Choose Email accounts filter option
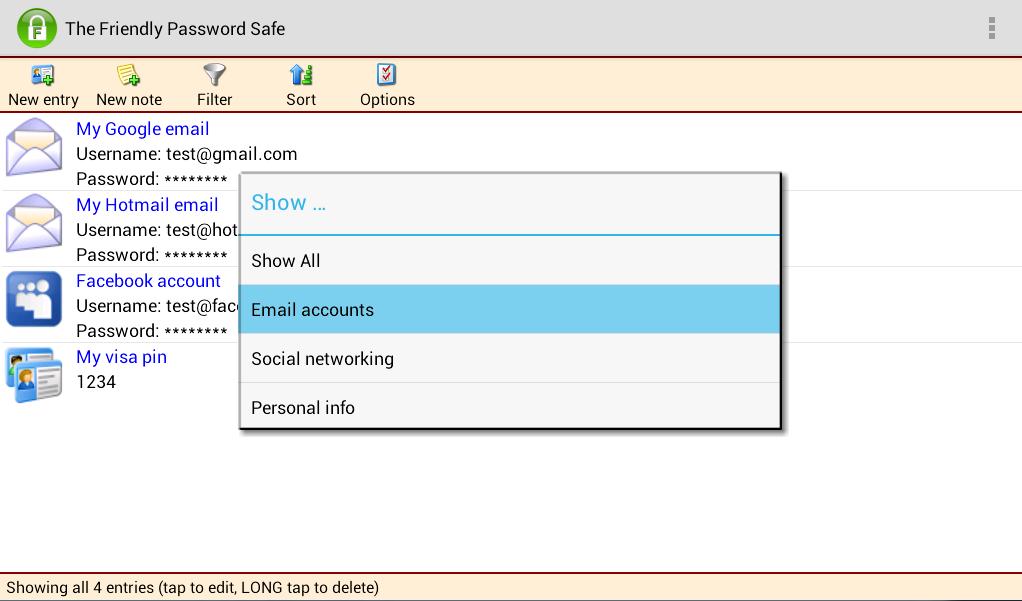This screenshot has height=601, width=1022. tap(510, 310)
